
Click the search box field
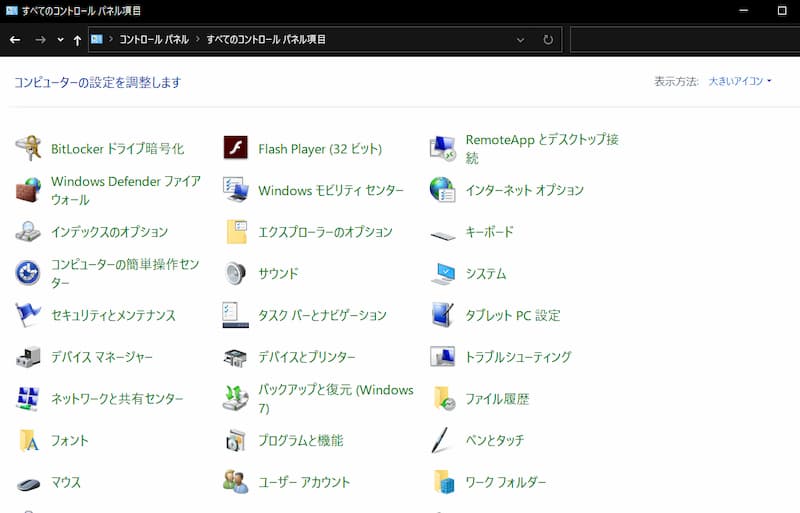[x=680, y=40]
